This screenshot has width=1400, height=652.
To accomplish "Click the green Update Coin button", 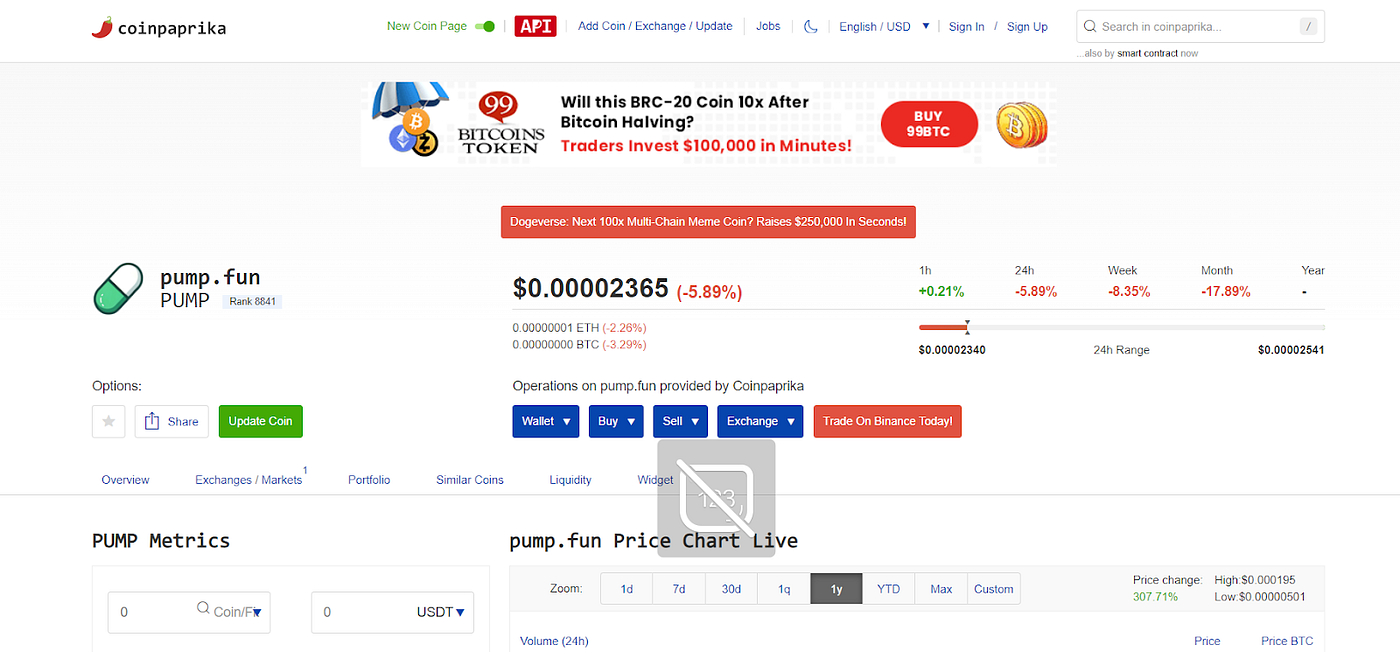I will tap(260, 421).
